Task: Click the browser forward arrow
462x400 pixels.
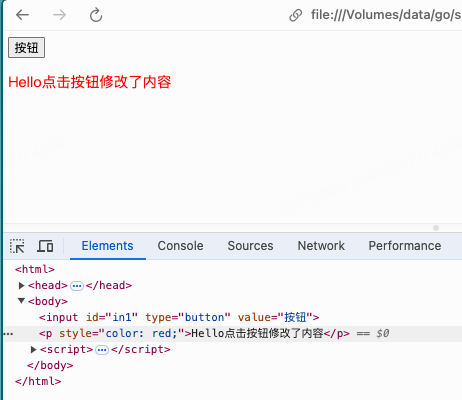Action: (x=59, y=15)
